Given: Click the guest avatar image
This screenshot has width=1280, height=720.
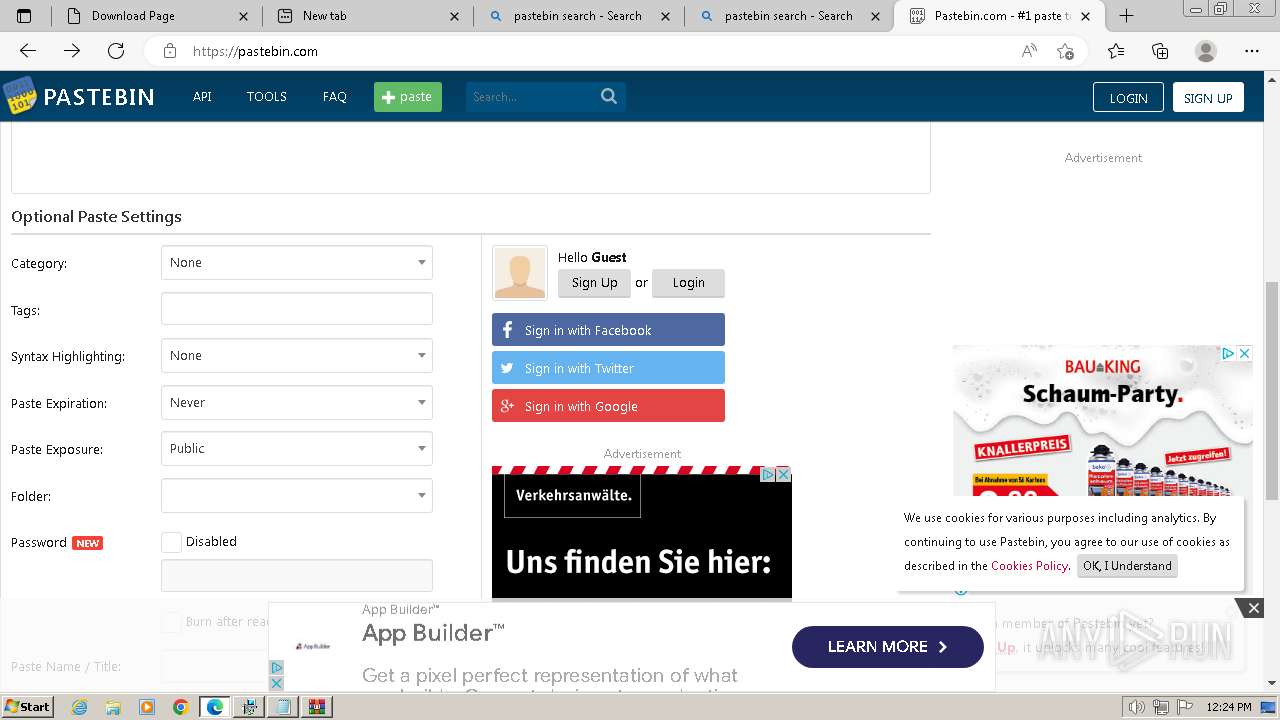Looking at the screenshot, I should tap(520, 273).
